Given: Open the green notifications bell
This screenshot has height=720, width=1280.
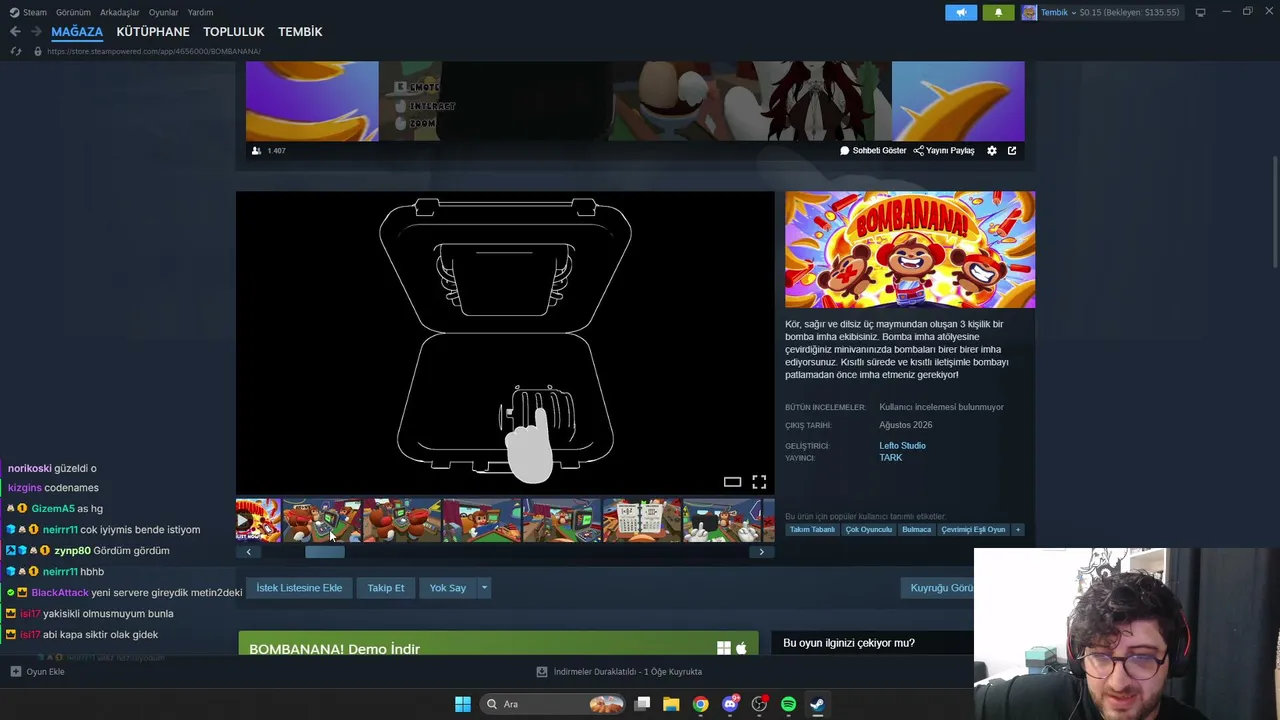Looking at the screenshot, I should (998, 13).
